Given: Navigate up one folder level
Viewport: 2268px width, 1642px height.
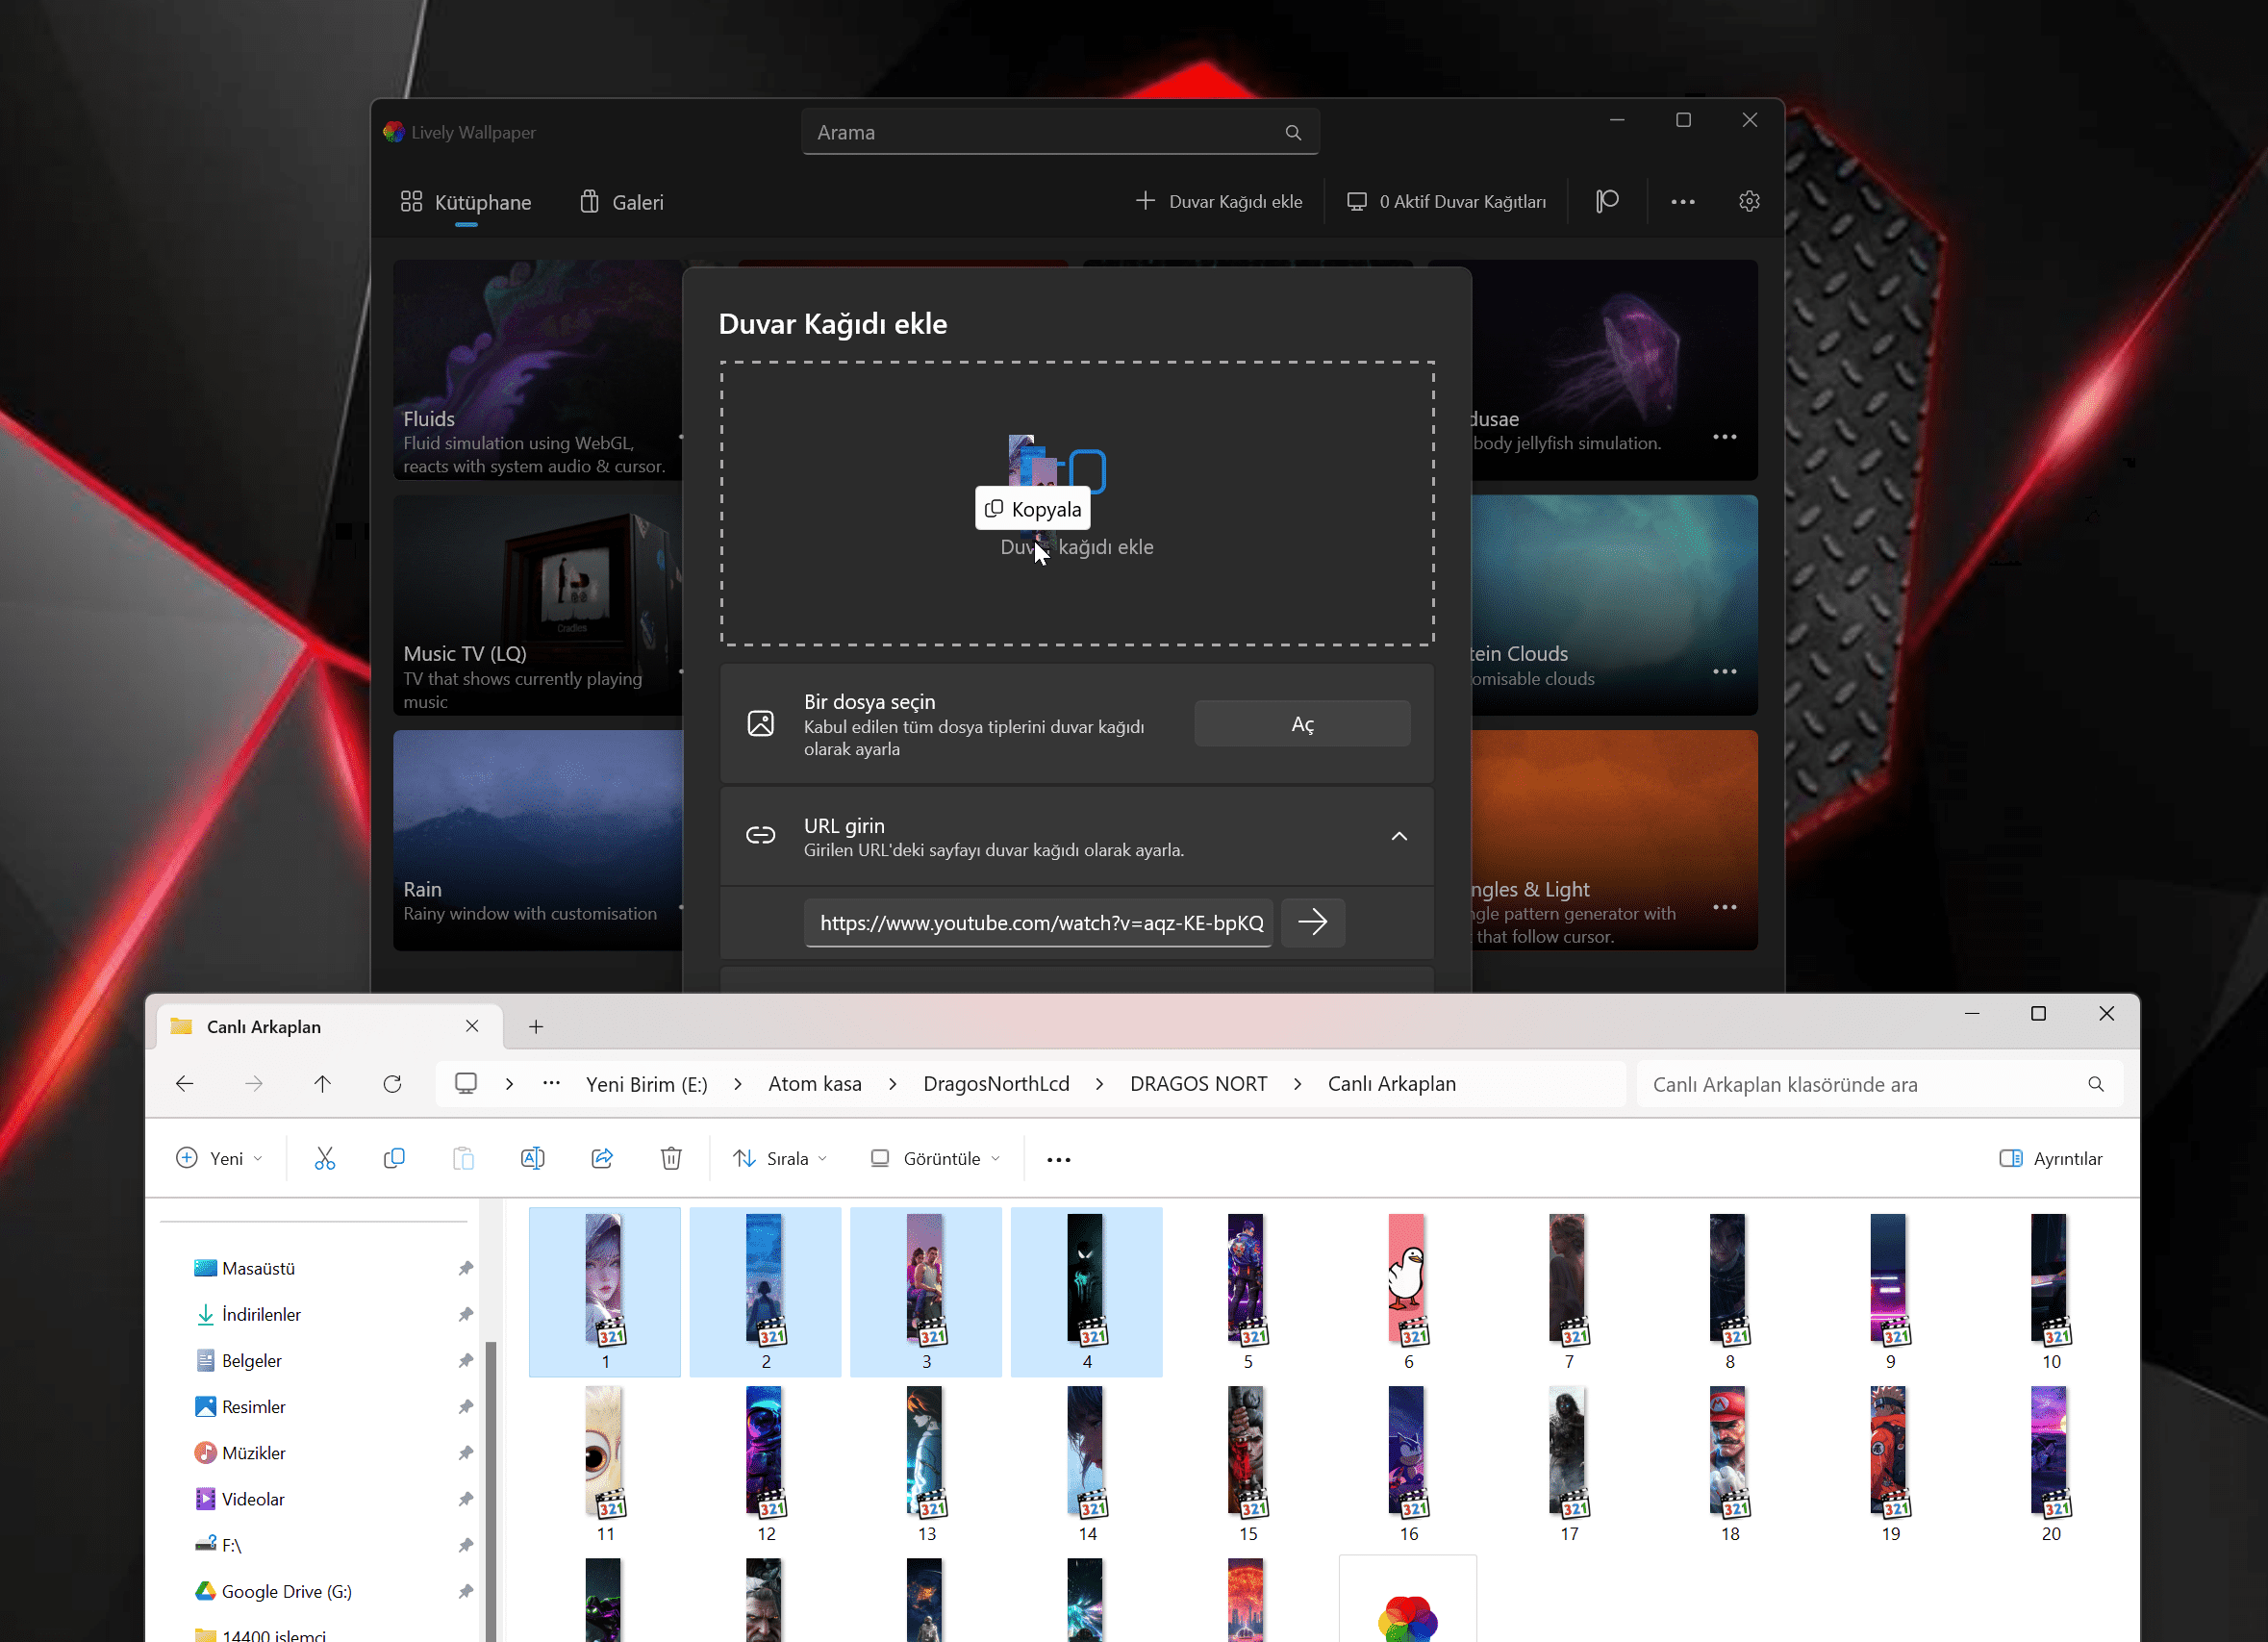Looking at the screenshot, I should coord(322,1084).
